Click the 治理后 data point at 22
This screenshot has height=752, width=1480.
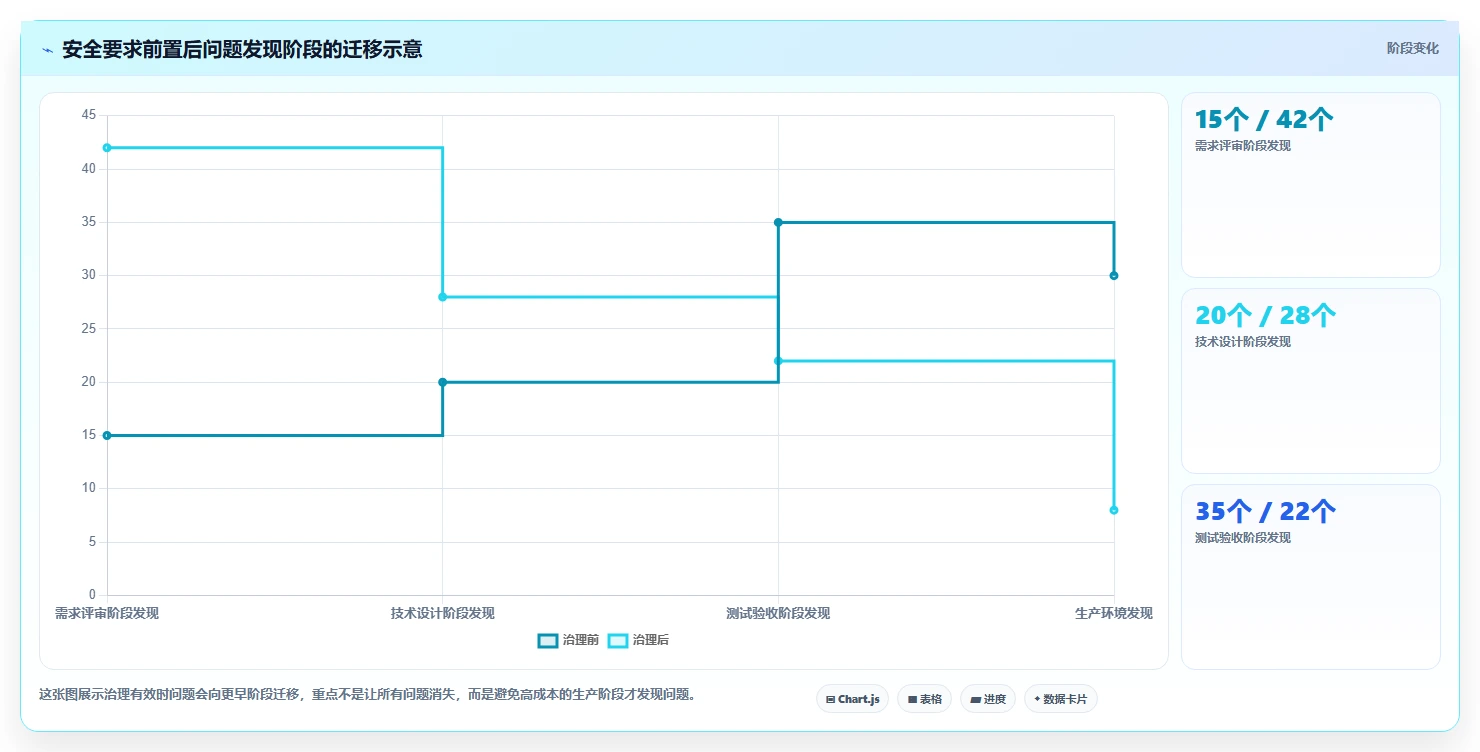[x=778, y=361]
